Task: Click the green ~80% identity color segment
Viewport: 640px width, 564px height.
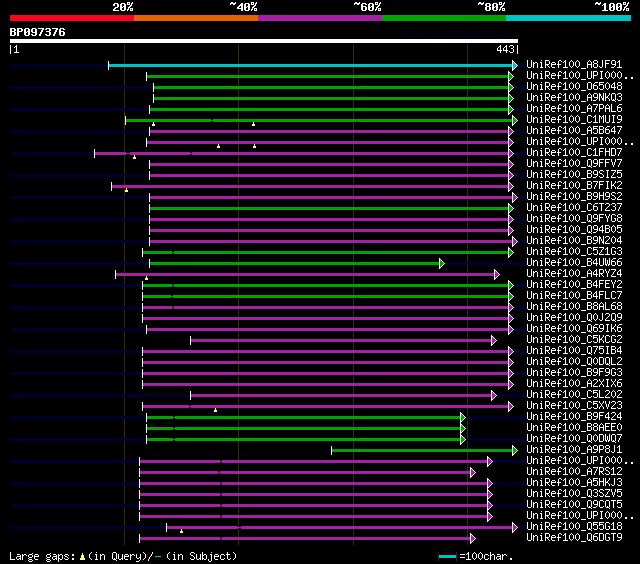Action: (x=444, y=18)
